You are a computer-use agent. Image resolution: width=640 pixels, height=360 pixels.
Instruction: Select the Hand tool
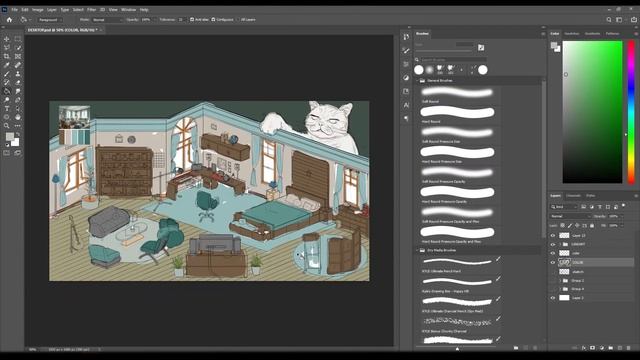[18, 117]
